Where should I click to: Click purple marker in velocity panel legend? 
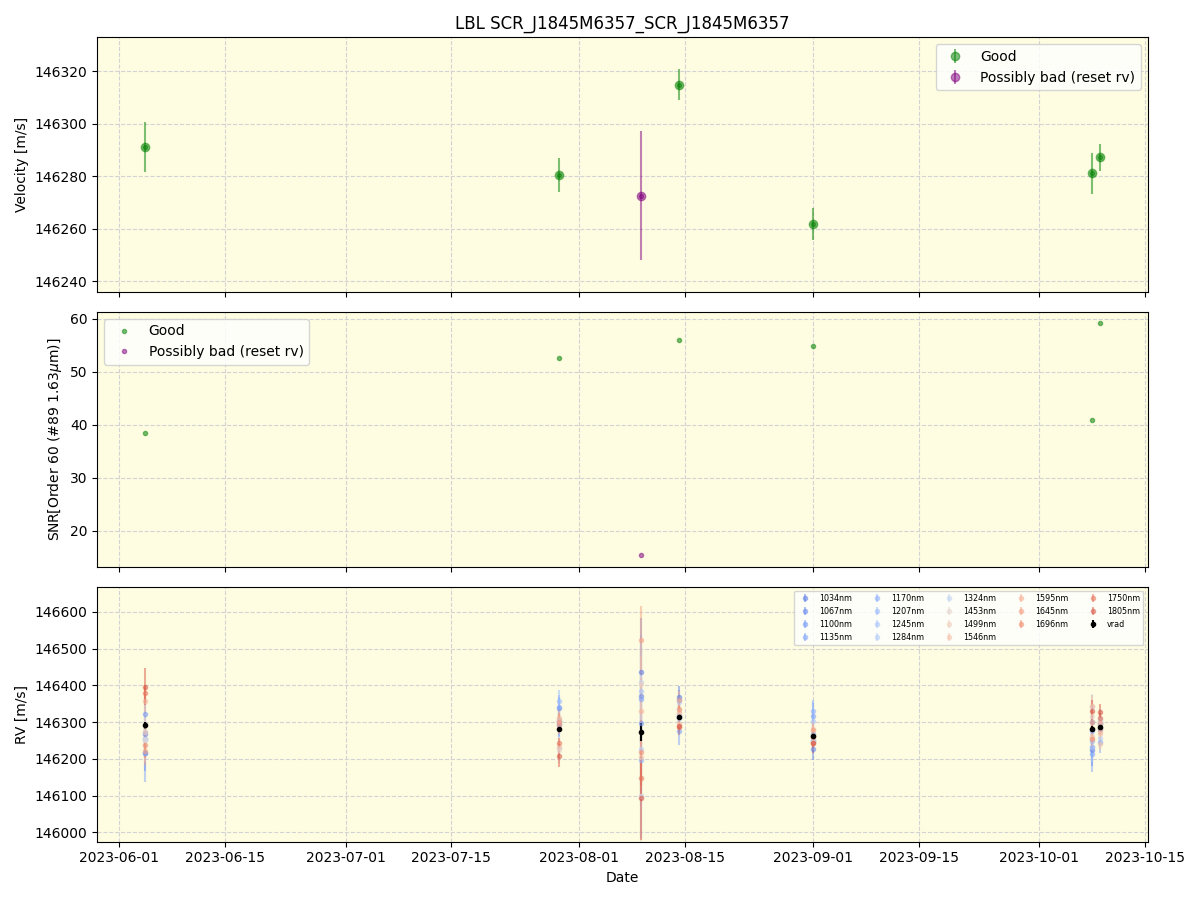[x=955, y=77]
